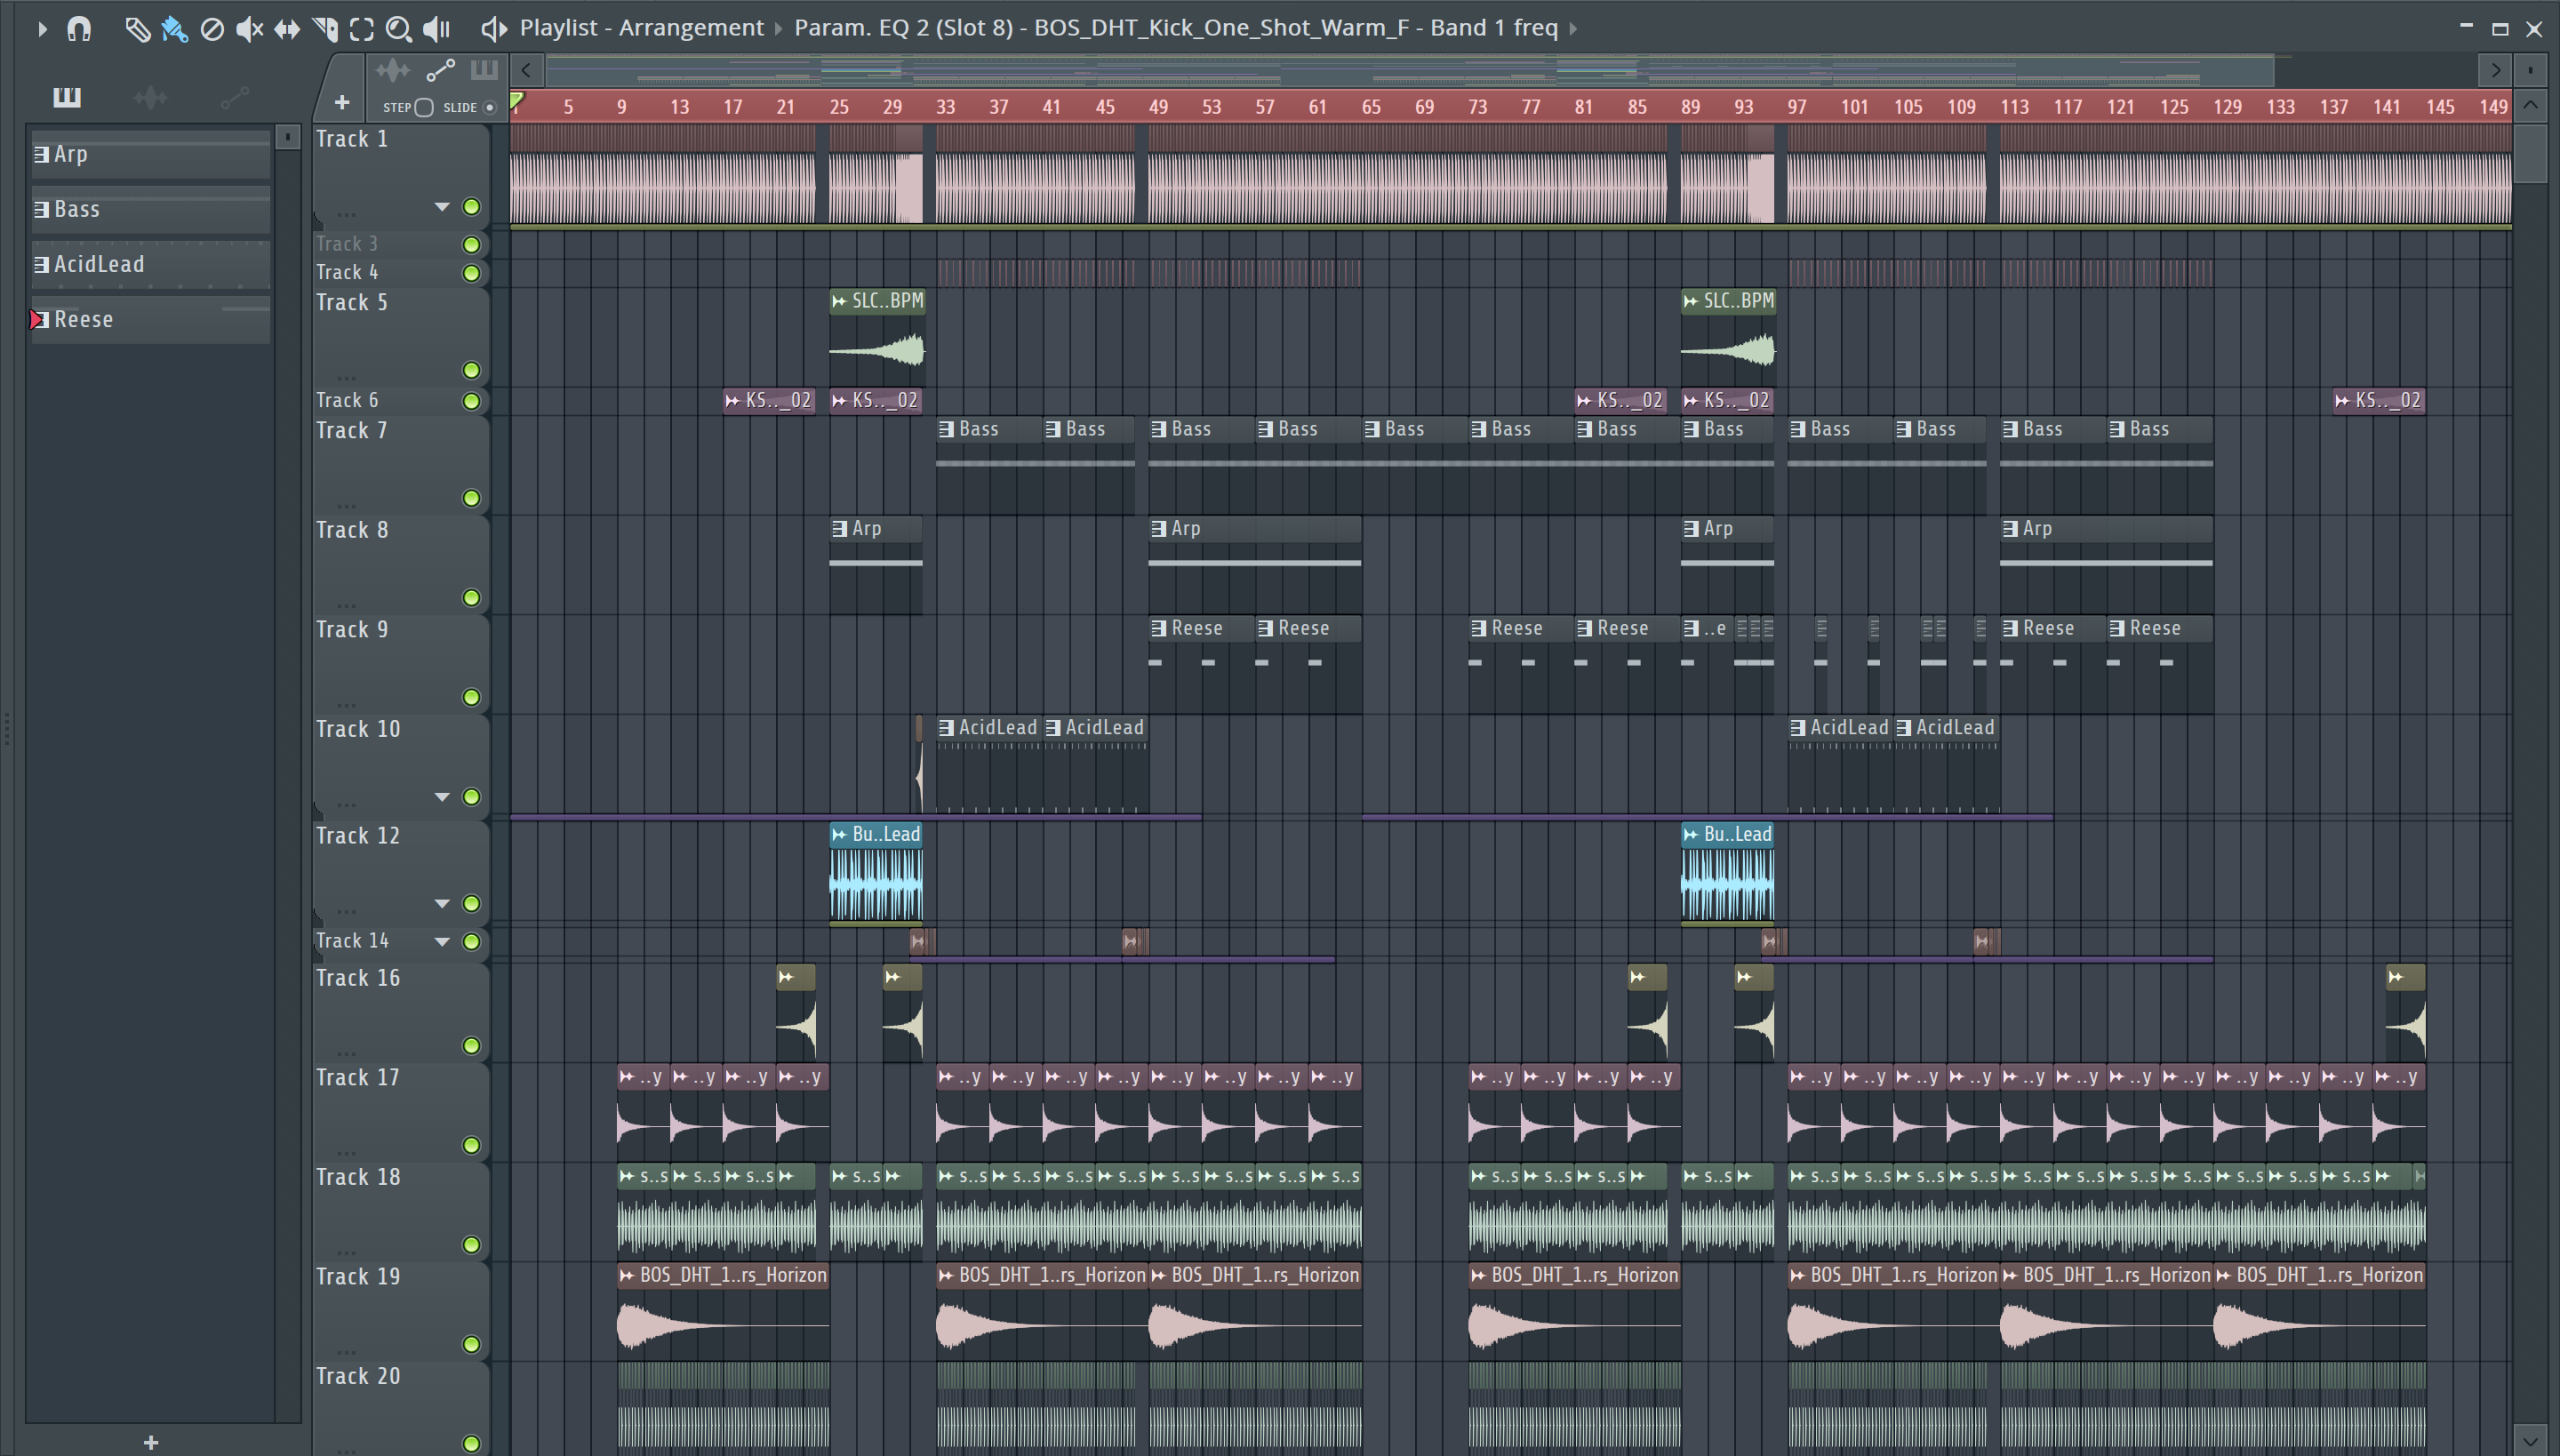Select the Mute tool speaker icon
Image resolution: width=2560 pixels, height=1456 pixels.
coord(249,29)
